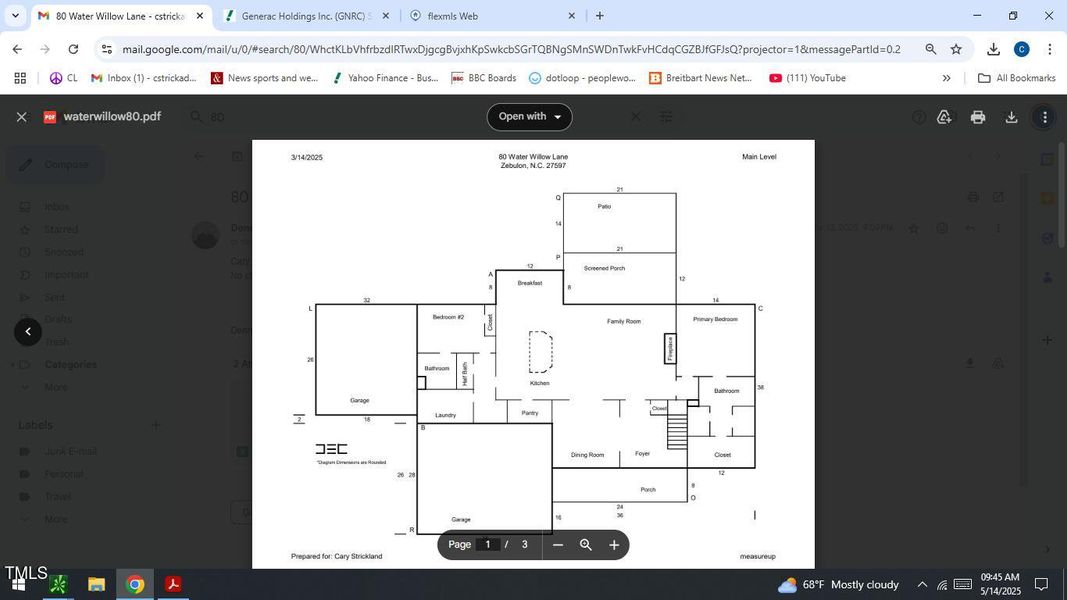The height and width of the screenshot is (600, 1067).
Task: Zoom in on the floor plan
Action: [x=614, y=545]
